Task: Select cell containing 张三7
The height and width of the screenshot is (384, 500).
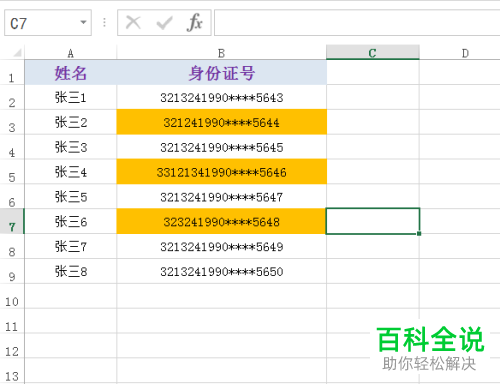Action: coord(71,246)
